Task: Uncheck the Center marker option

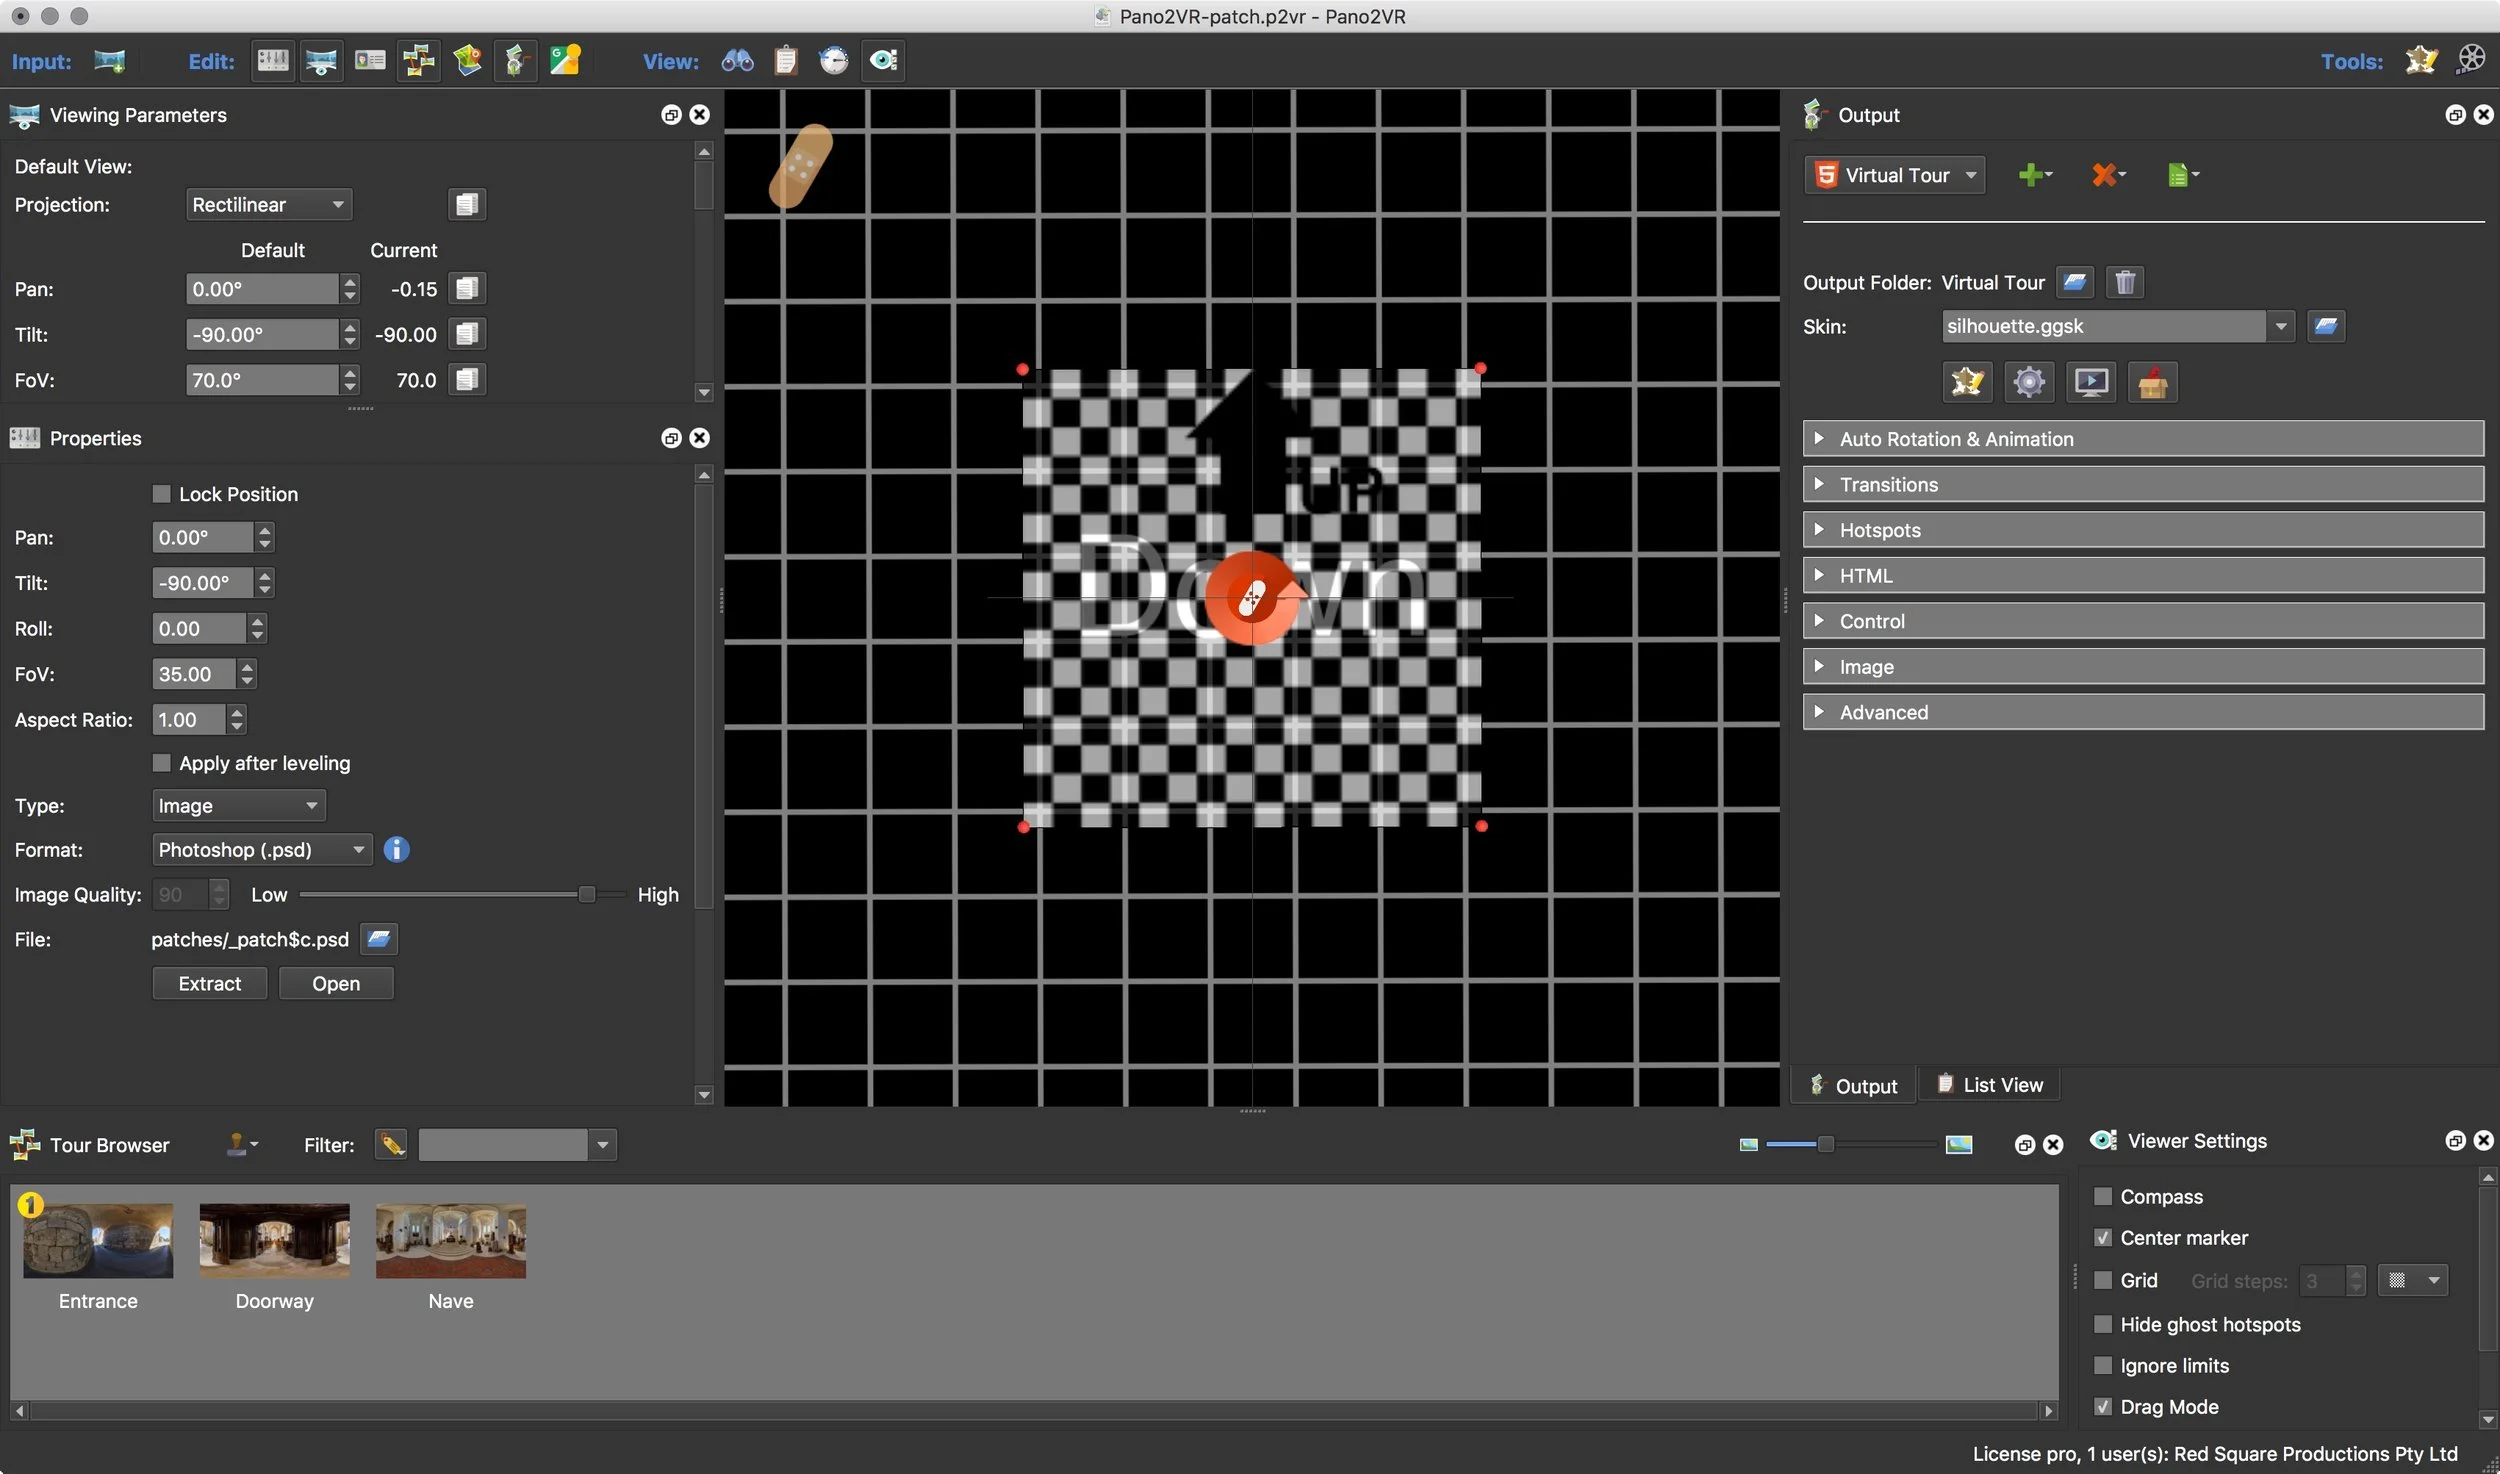Action: pyautogui.click(x=2103, y=1238)
